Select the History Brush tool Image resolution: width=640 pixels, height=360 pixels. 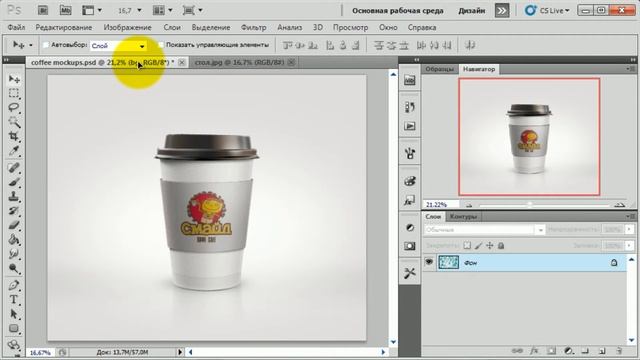pyautogui.click(x=14, y=211)
